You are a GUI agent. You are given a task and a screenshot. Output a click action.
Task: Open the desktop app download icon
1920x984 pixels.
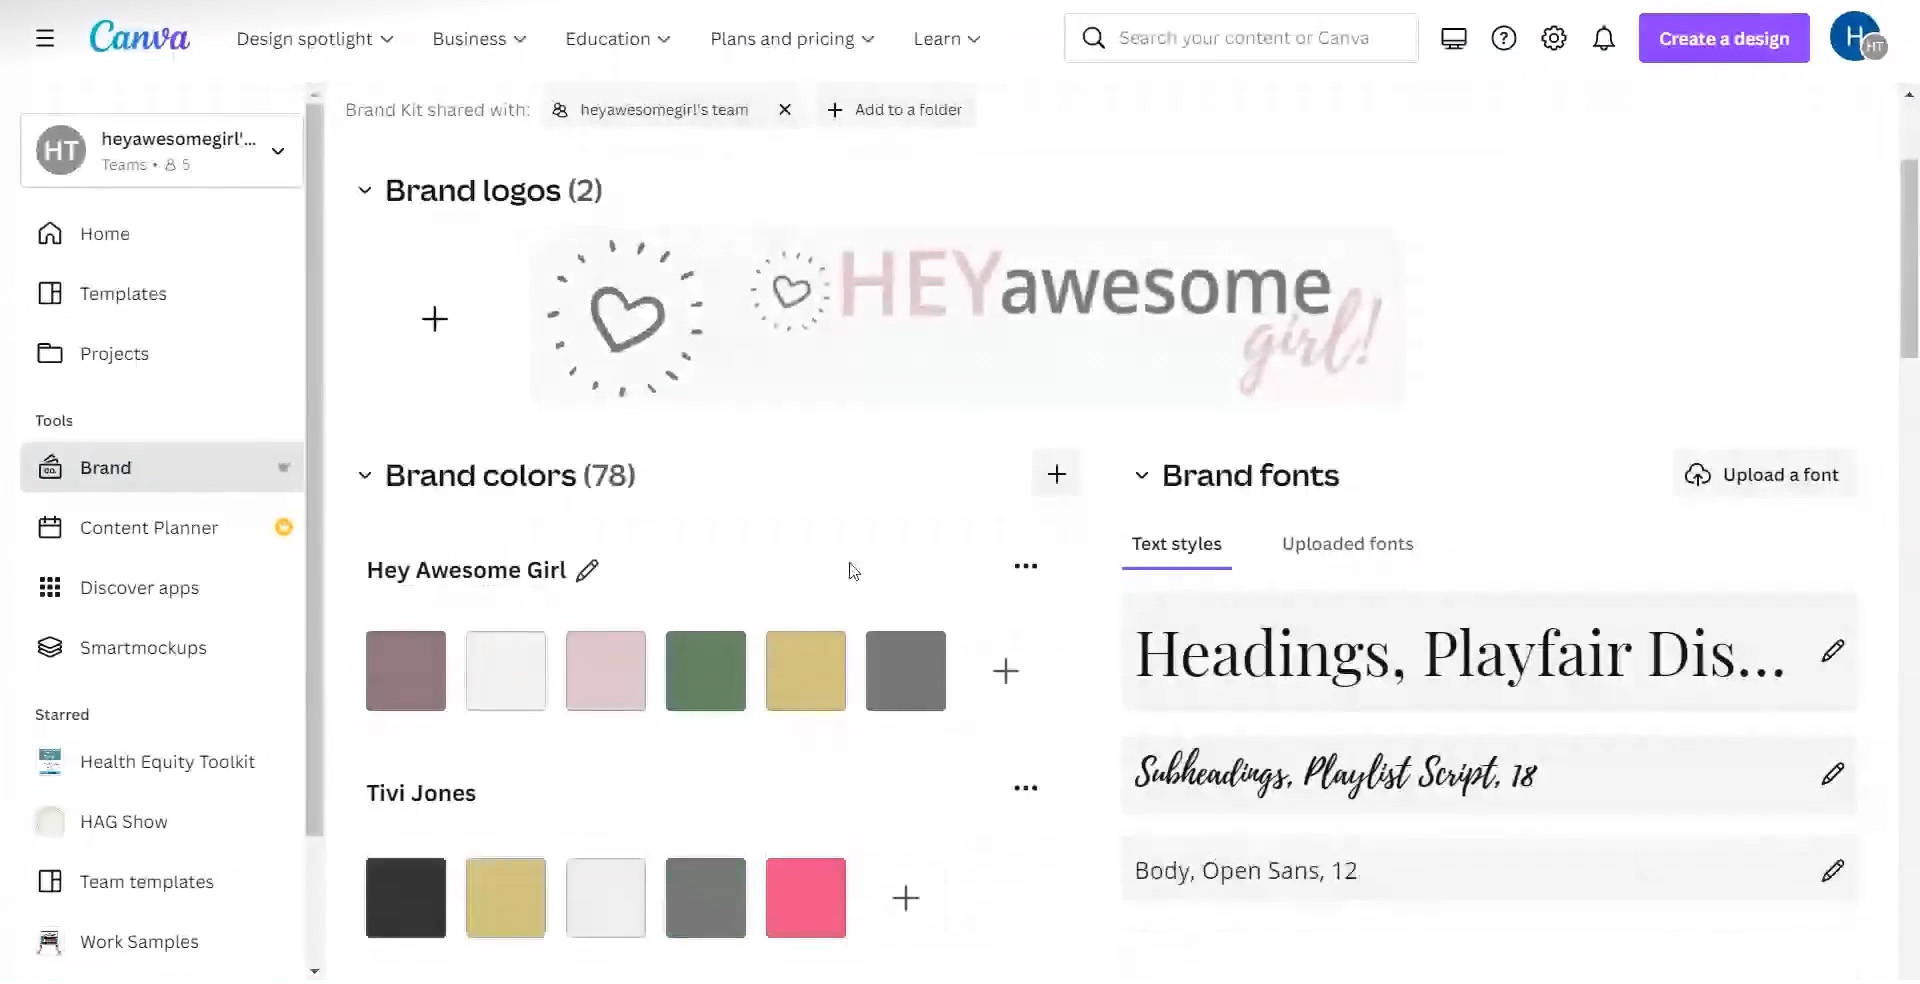[1454, 39]
